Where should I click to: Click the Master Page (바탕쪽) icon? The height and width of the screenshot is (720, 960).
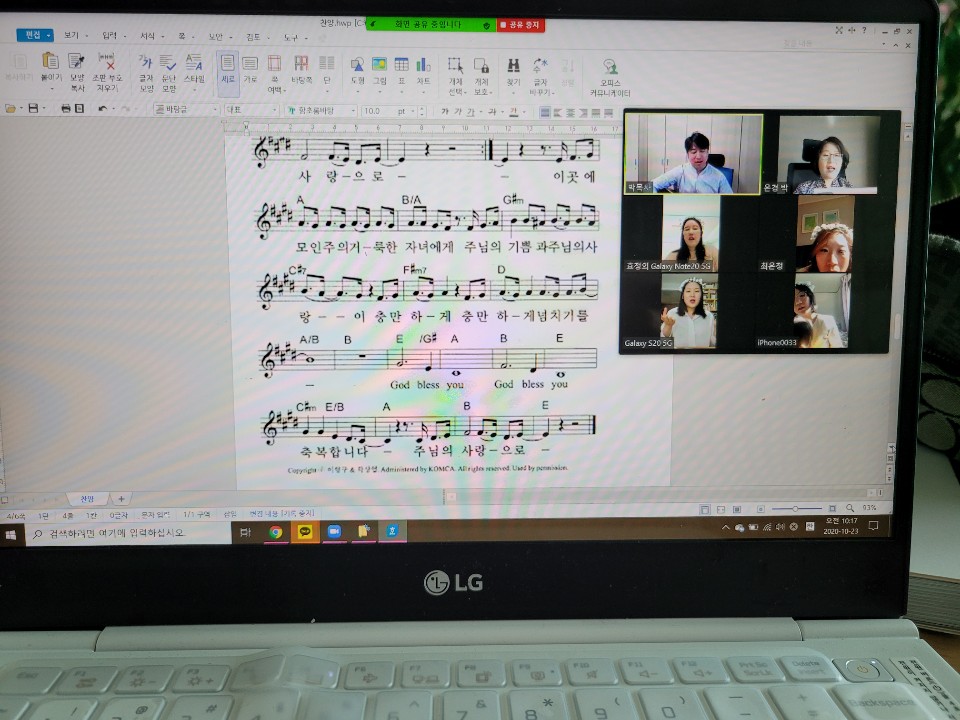pos(301,63)
